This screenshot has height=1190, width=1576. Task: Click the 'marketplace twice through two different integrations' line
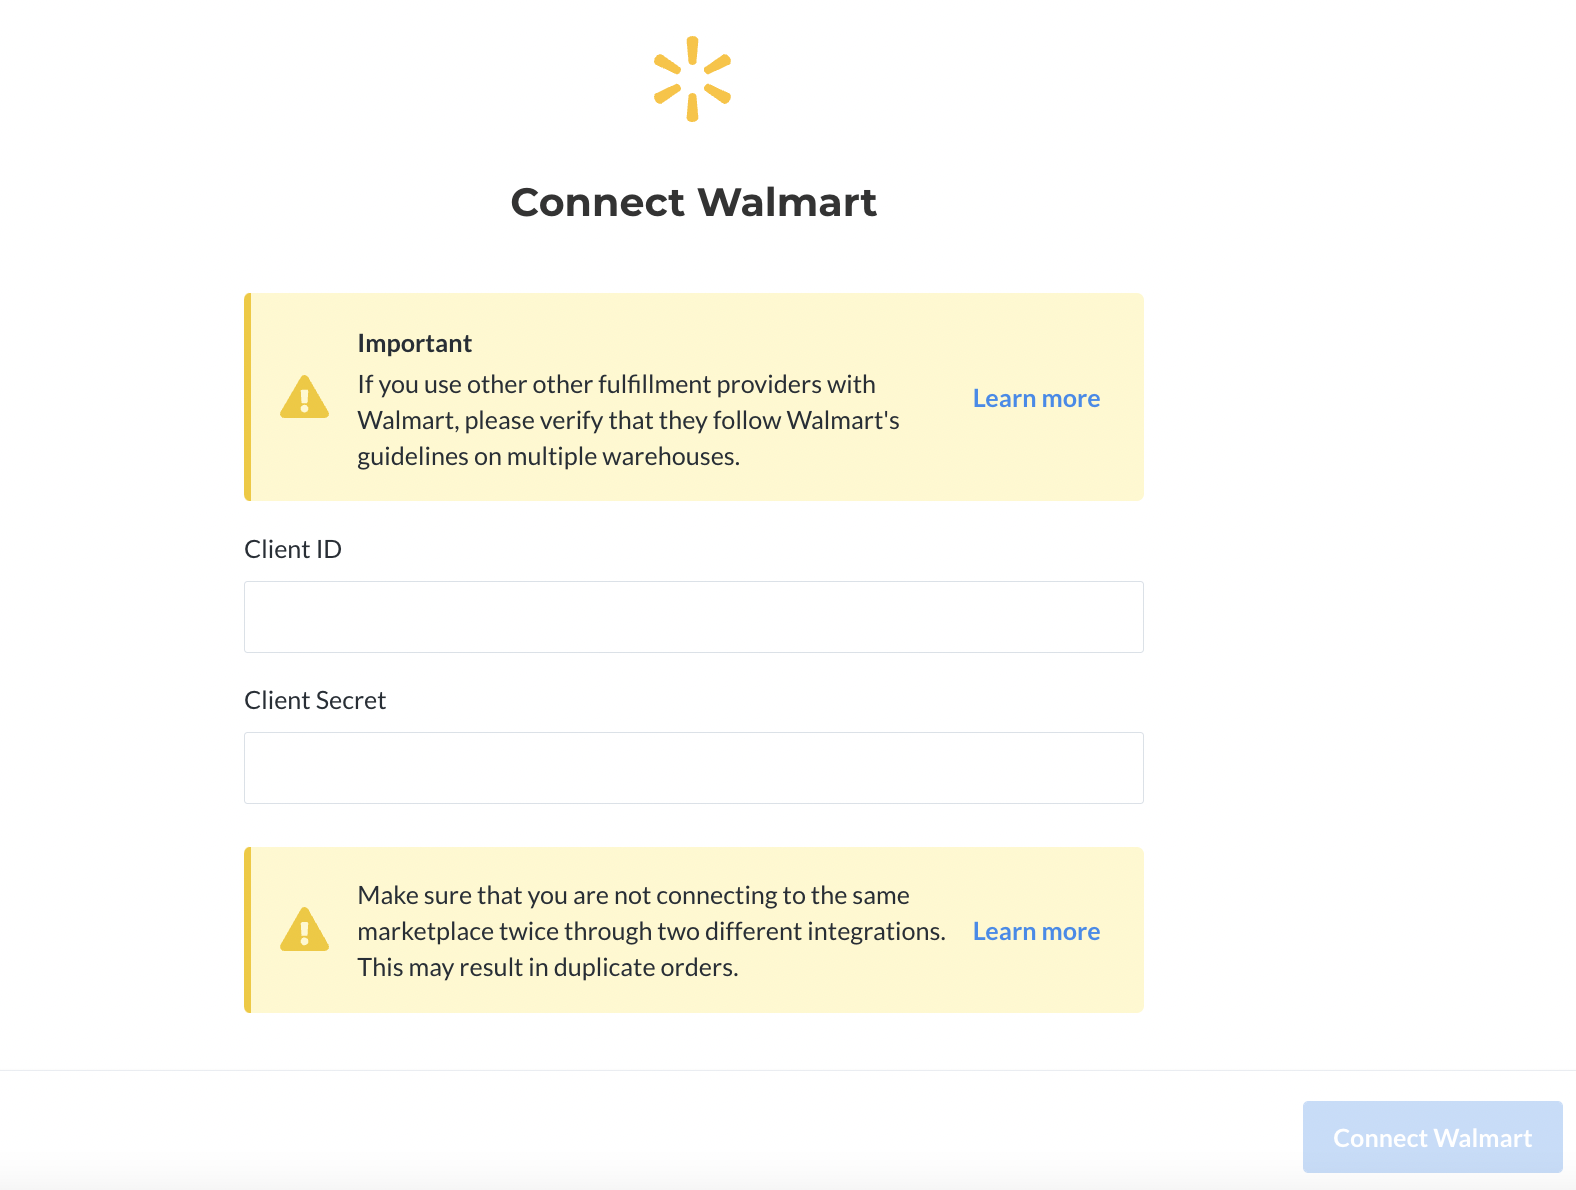[652, 931]
